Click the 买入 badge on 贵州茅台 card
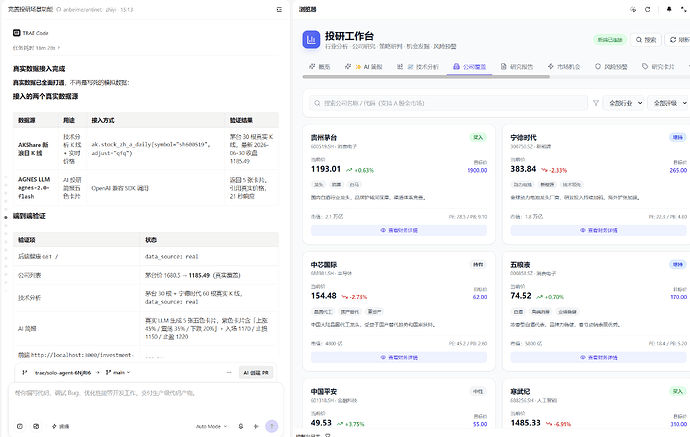 pyautogui.click(x=477, y=137)
